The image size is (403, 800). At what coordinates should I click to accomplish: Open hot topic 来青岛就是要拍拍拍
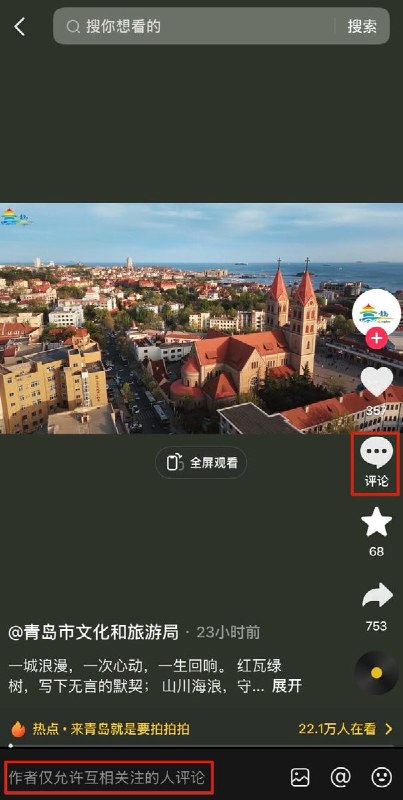click(130, 729)
